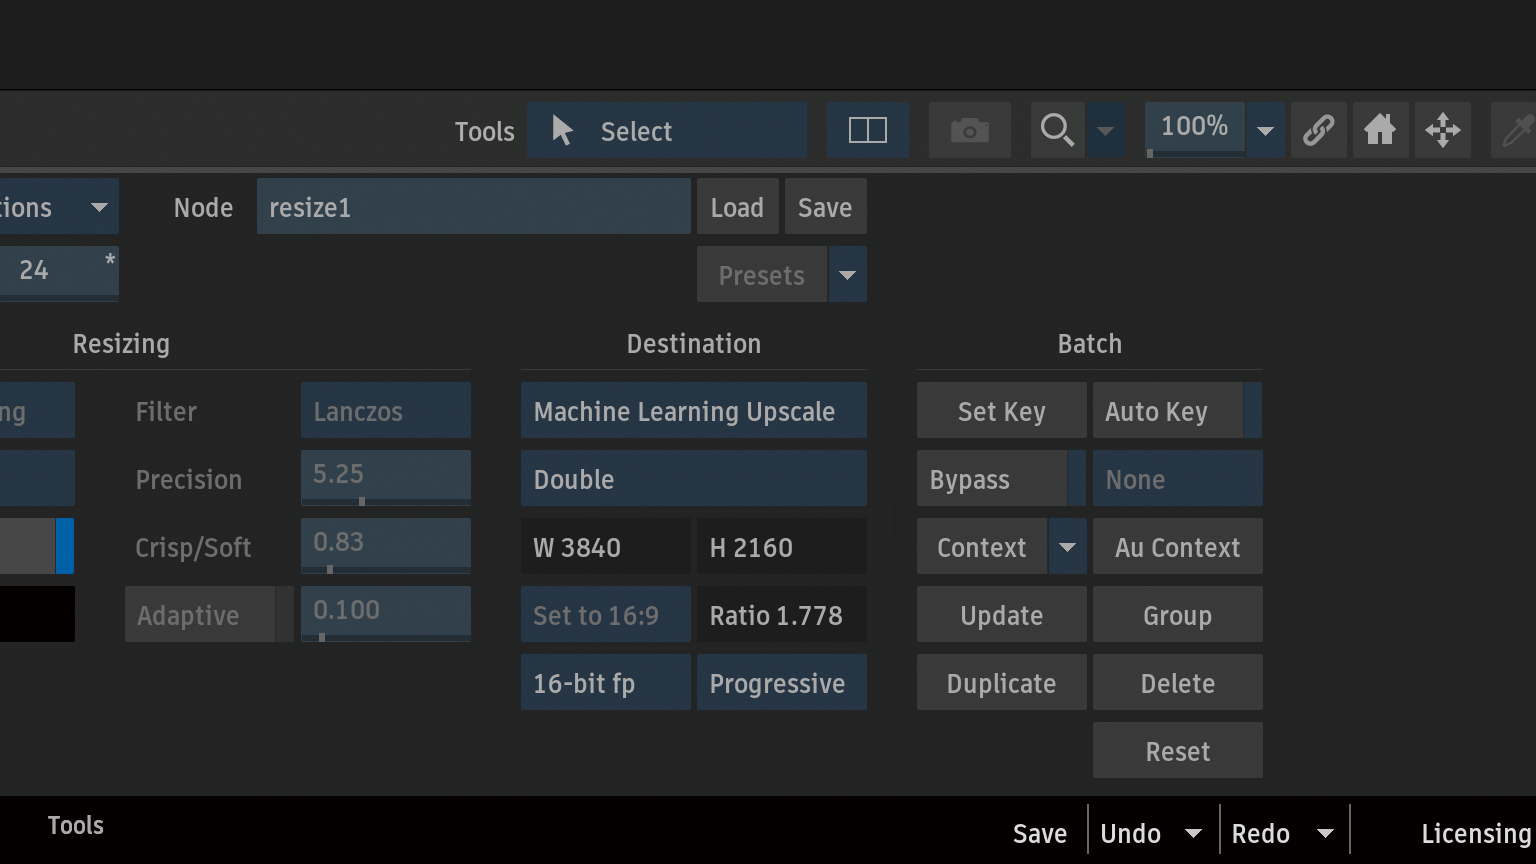Adjust the Precision 5.25 slider field
1536x864 pixels.
pos(385,477)
